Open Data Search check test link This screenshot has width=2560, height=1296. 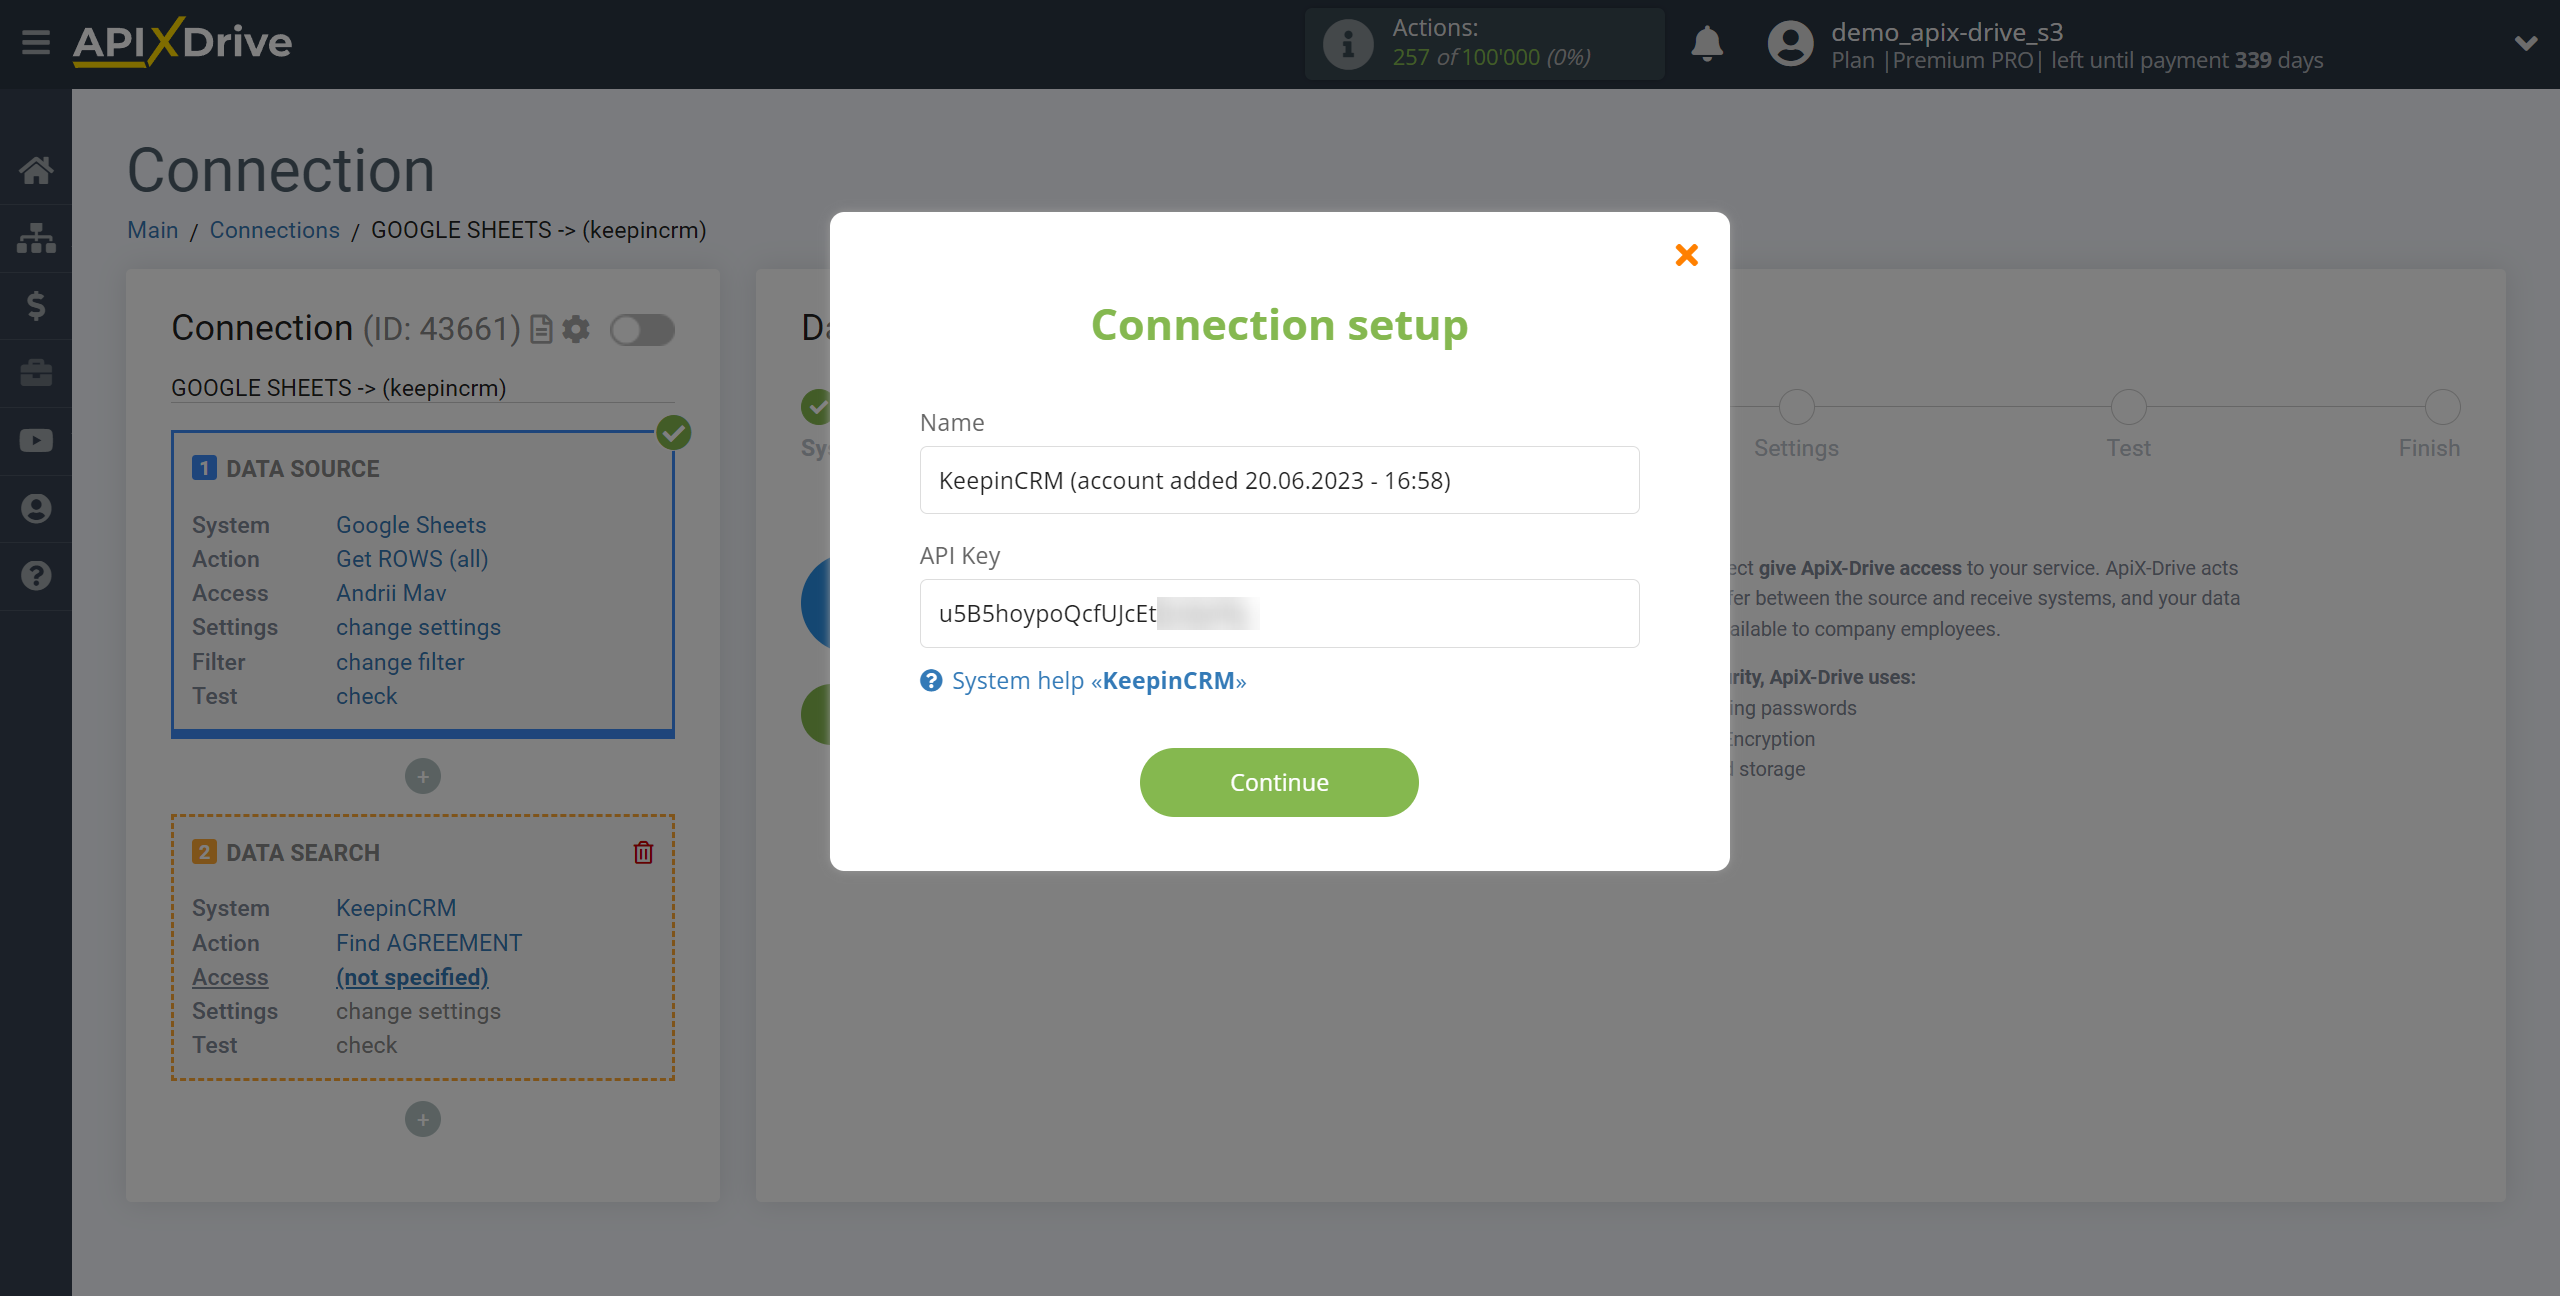(x=366, y=1045)
